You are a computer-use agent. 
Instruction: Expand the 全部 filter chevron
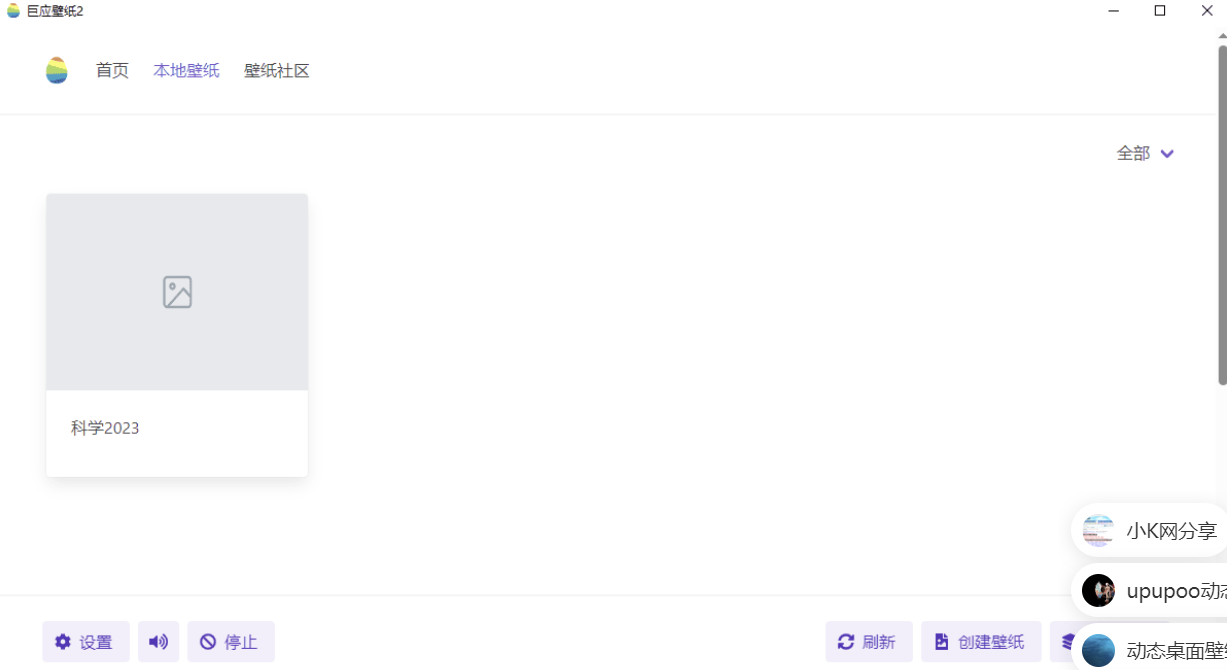(x=1167, y=154)
